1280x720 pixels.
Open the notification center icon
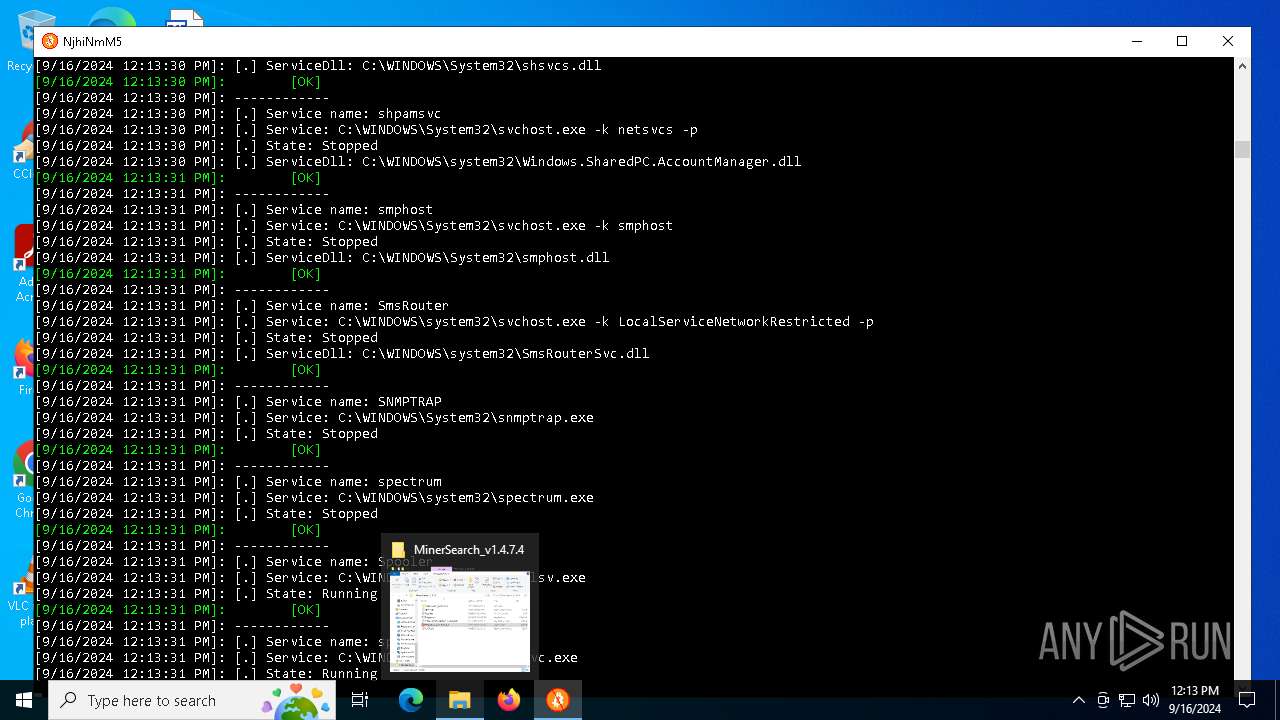[1247, 700]
